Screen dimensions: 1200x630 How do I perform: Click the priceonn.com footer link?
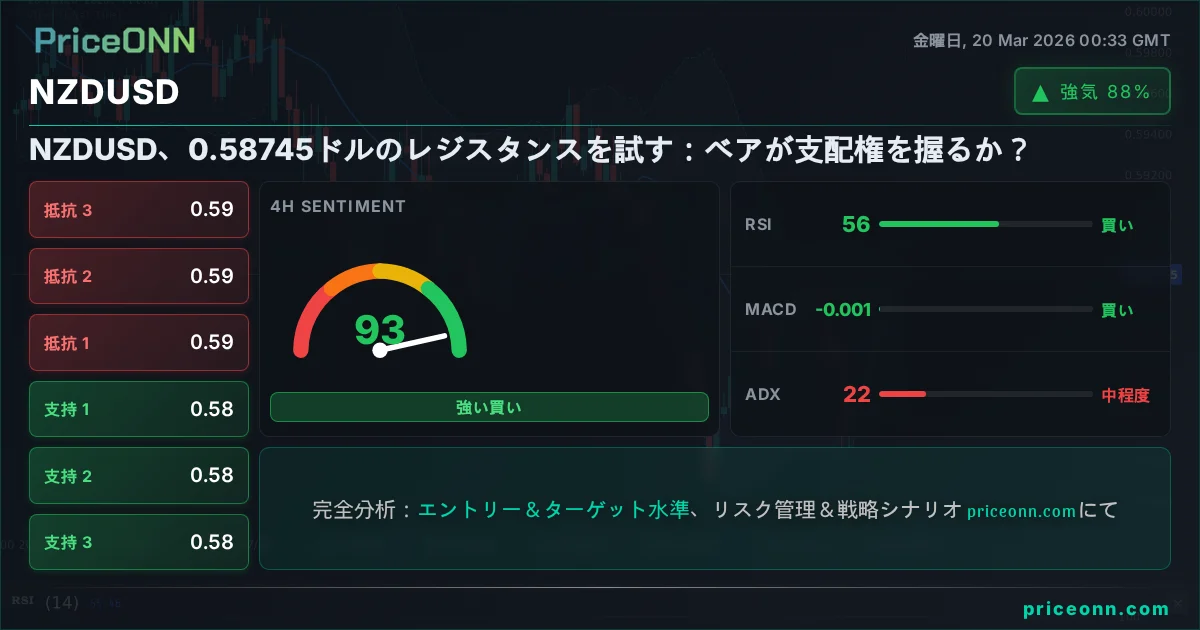coord(1096,608)
